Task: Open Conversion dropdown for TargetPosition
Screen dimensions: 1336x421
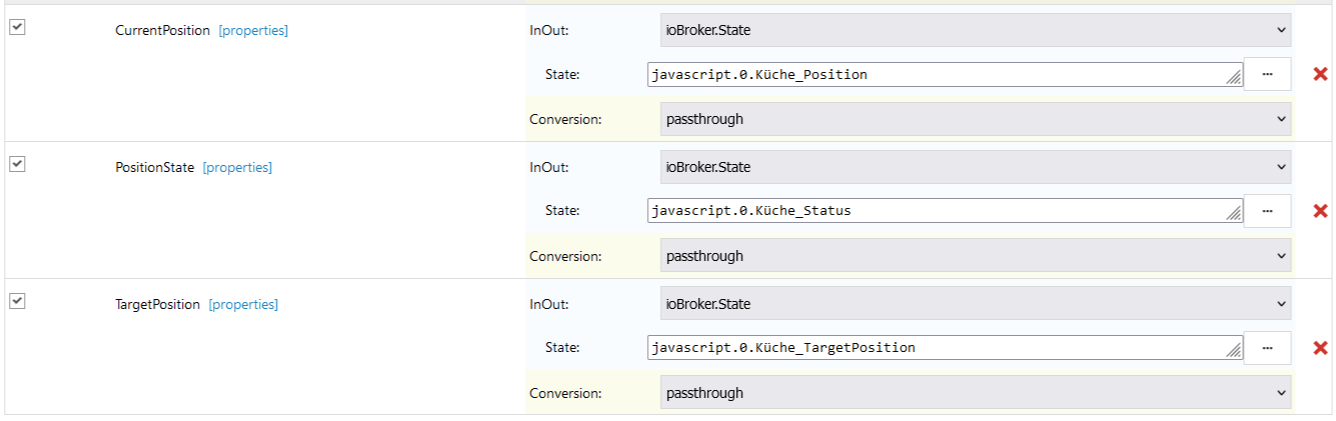Action: point(975,393)
